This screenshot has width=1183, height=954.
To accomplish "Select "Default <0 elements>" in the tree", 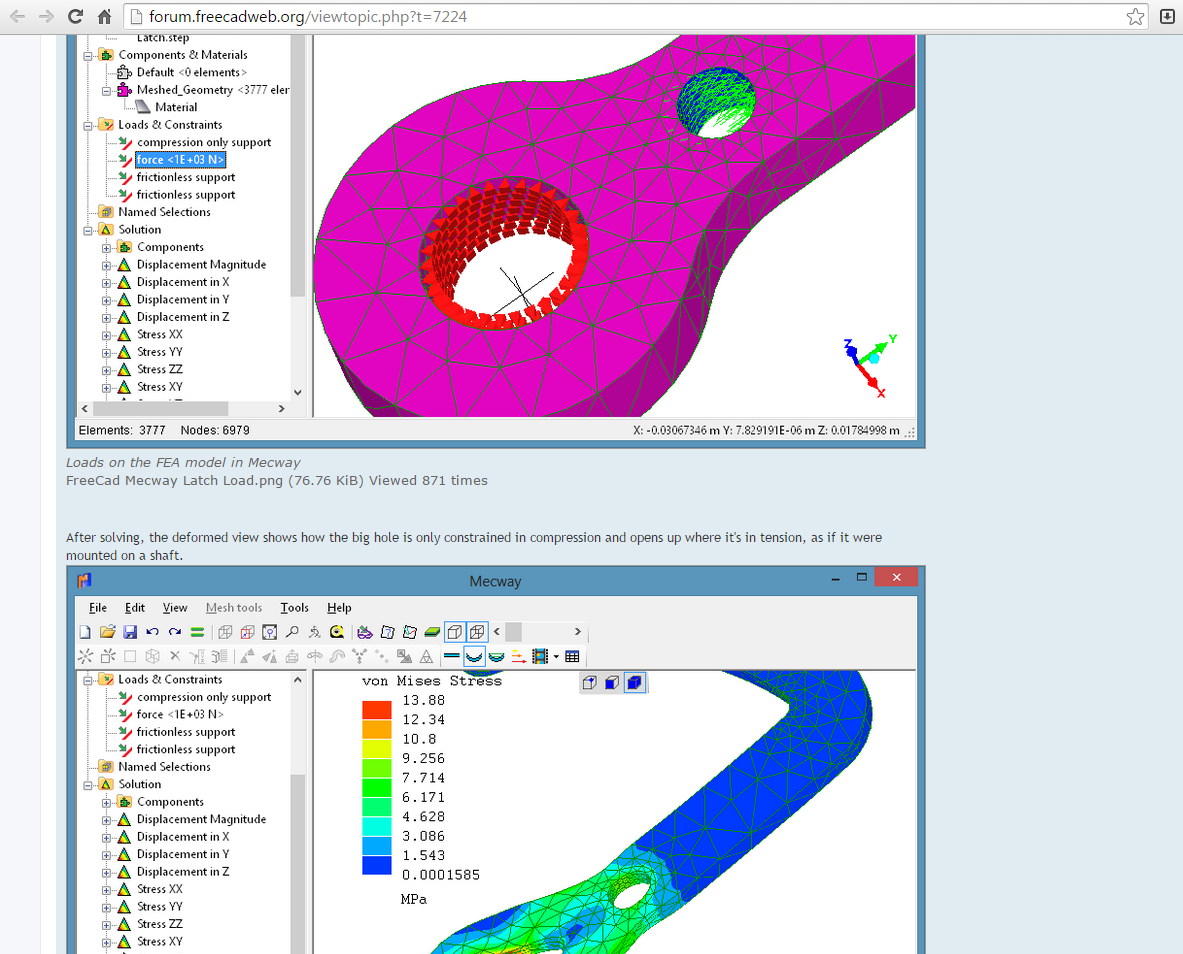I will 192,72.
